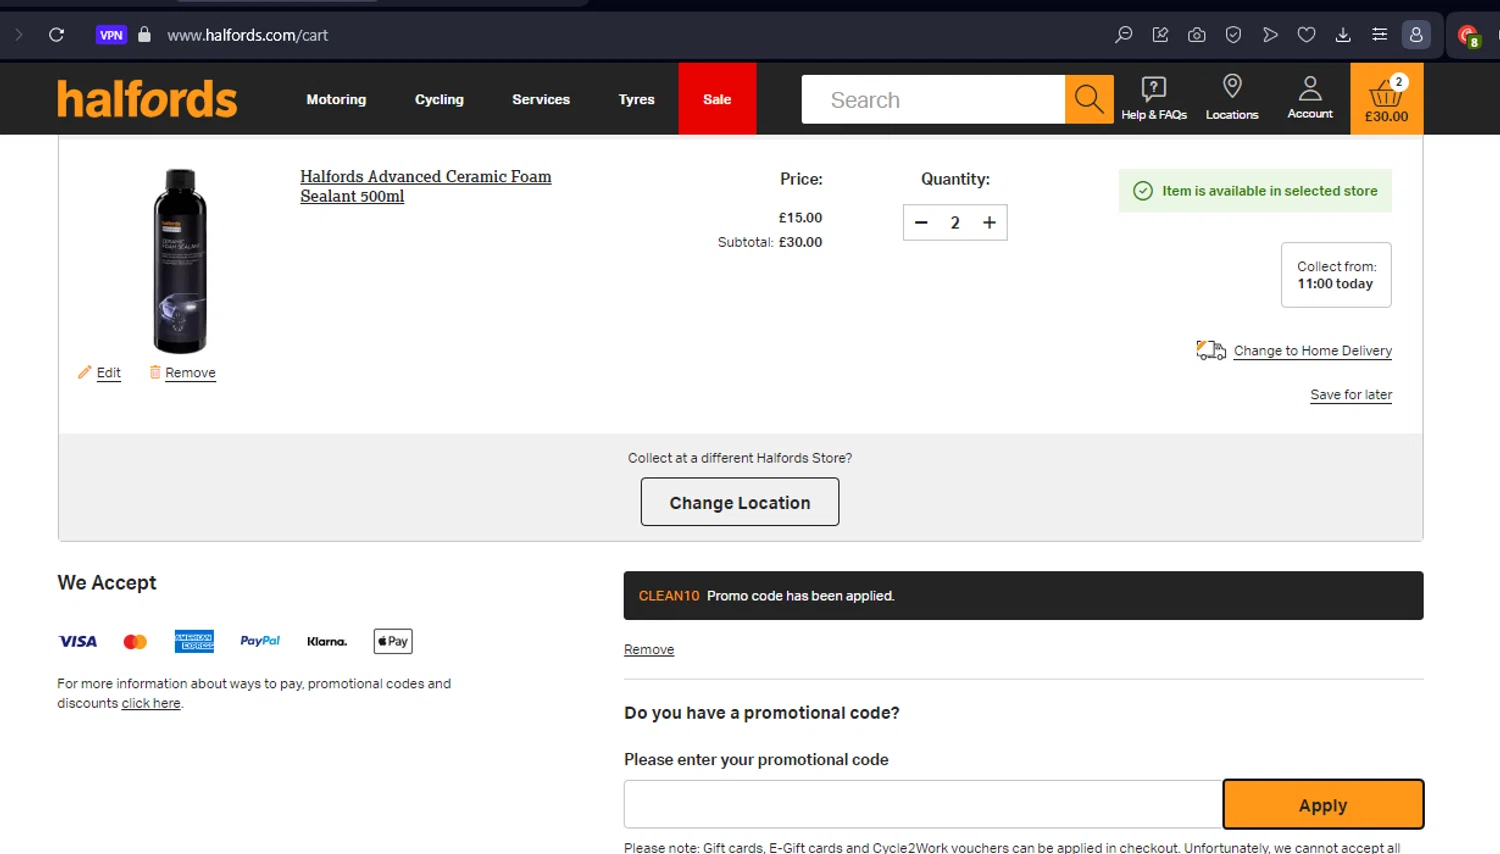Click the Search input field

[x=933, y=99]
